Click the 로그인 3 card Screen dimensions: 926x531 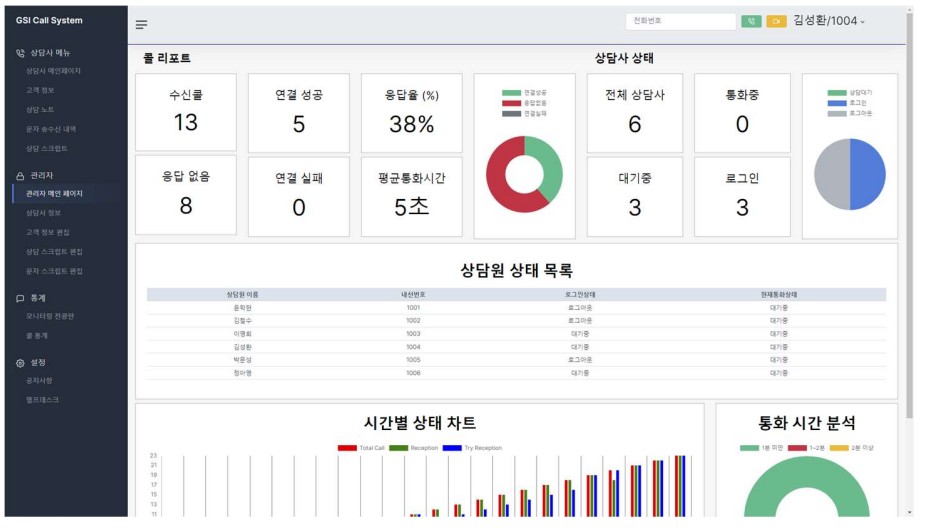(x=742, y=197)
